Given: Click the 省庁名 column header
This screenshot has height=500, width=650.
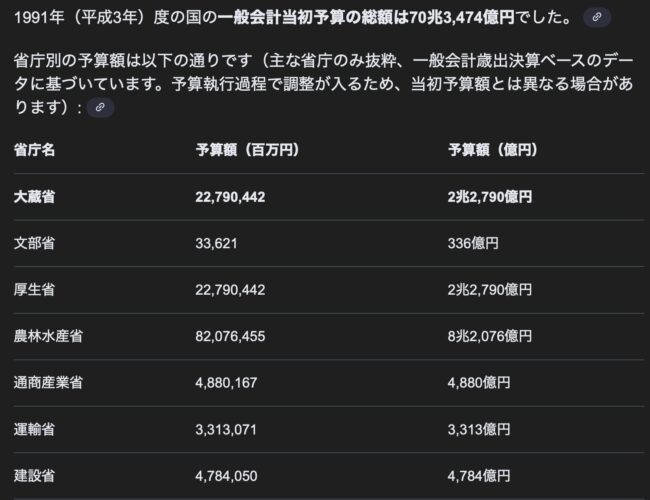Looking at the screenshot, I should [x=35, y=150].
